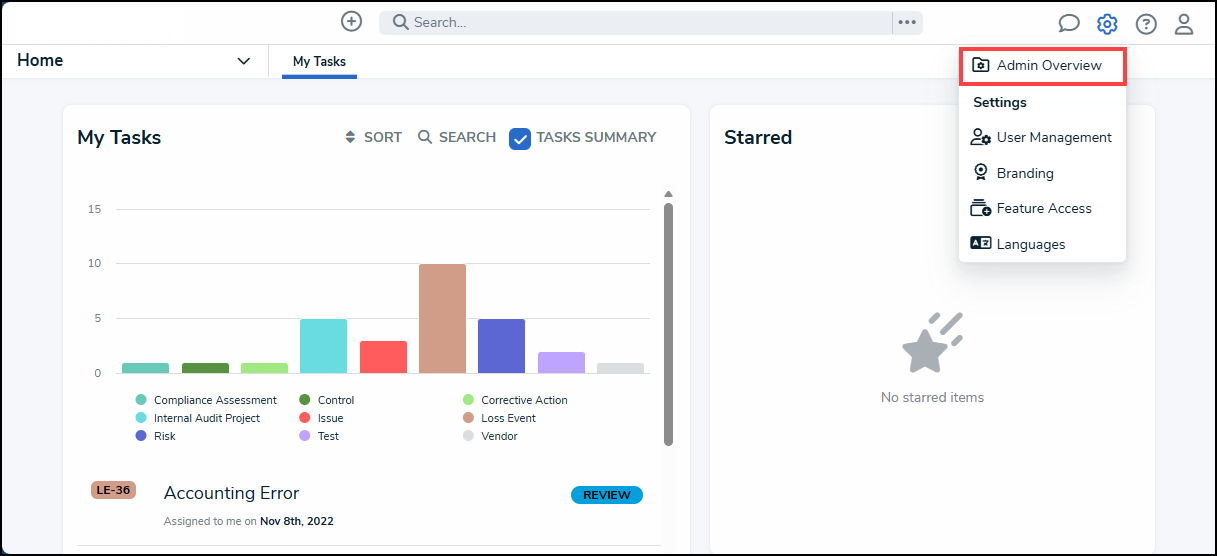Click the Loss Event bar in chart
The height and width of the screenshot is (556, 1217).
442,319
